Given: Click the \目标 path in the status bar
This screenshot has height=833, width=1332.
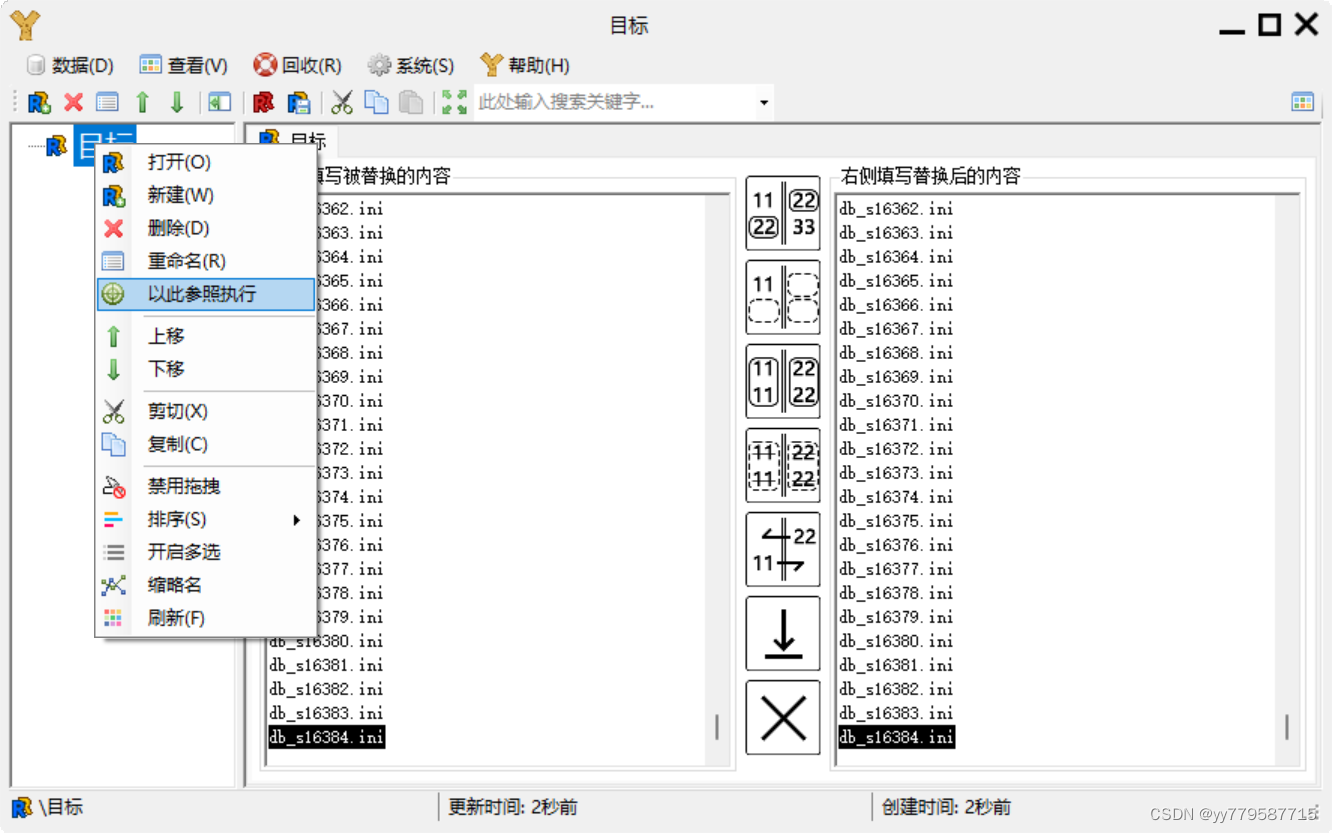Looking at the screenshot, I should (x=61, y=807).
